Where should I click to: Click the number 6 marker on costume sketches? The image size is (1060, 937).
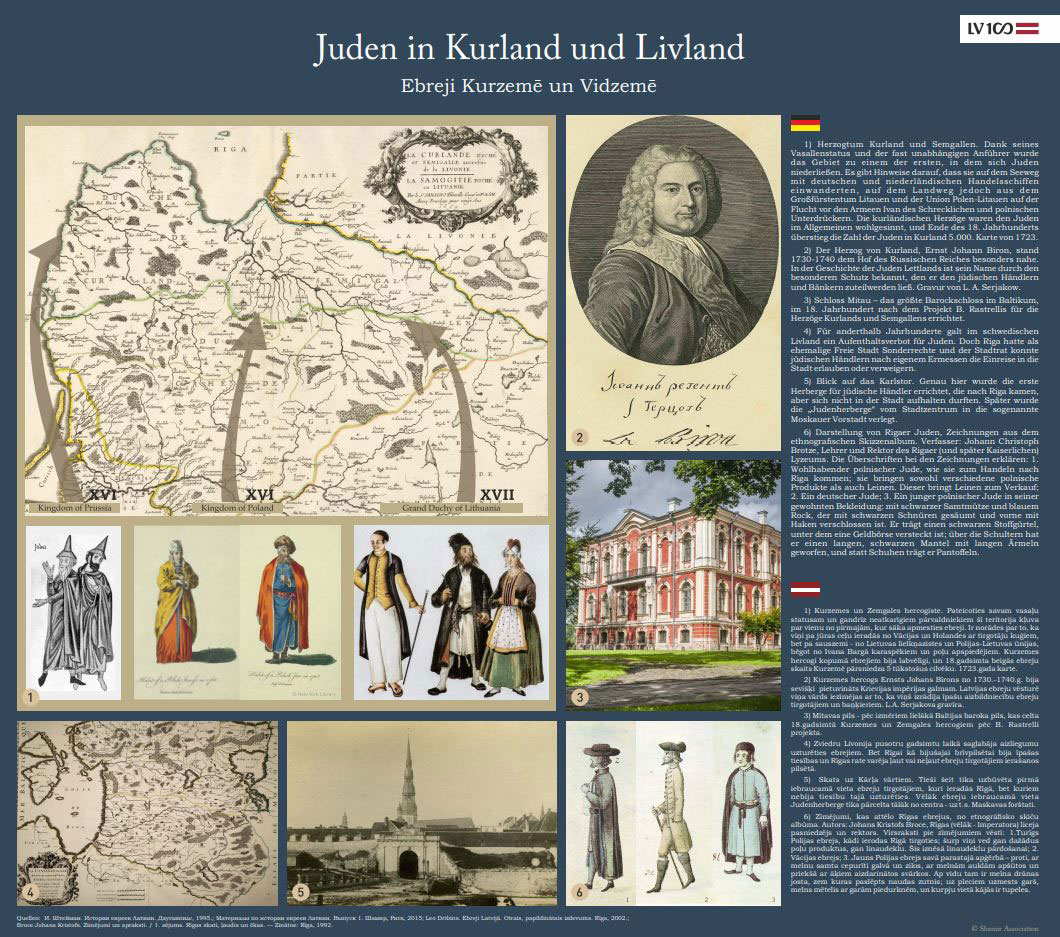[579, 891]
